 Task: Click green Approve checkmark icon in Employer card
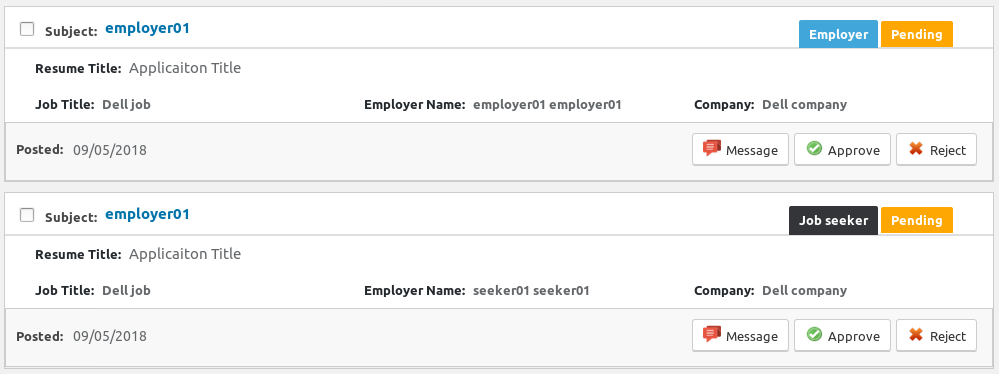pos(814,148)
